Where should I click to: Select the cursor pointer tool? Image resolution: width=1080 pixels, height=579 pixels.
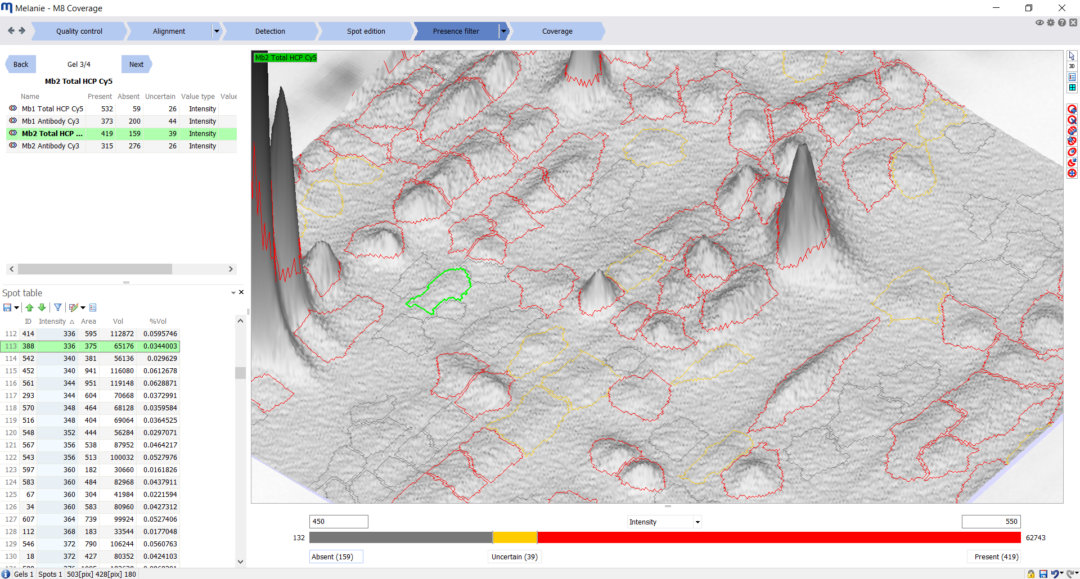(x=1072, y=55)
